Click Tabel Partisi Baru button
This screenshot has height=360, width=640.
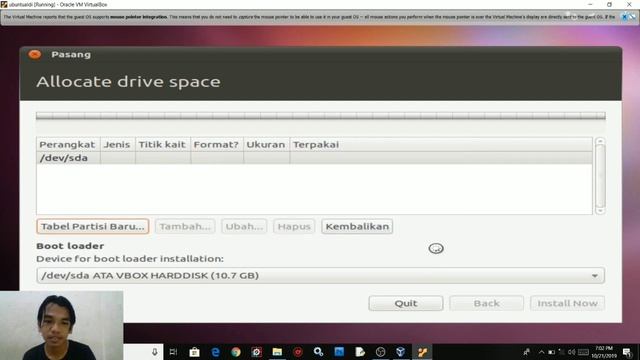coord(93,227)
